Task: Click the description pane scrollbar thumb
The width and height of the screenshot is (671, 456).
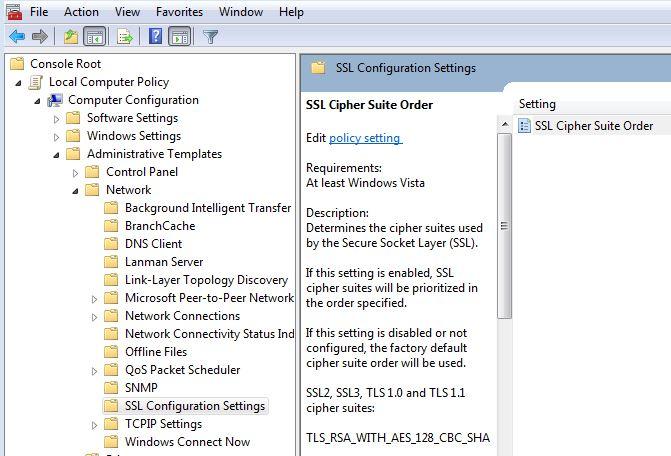Action: pos(505,226)
